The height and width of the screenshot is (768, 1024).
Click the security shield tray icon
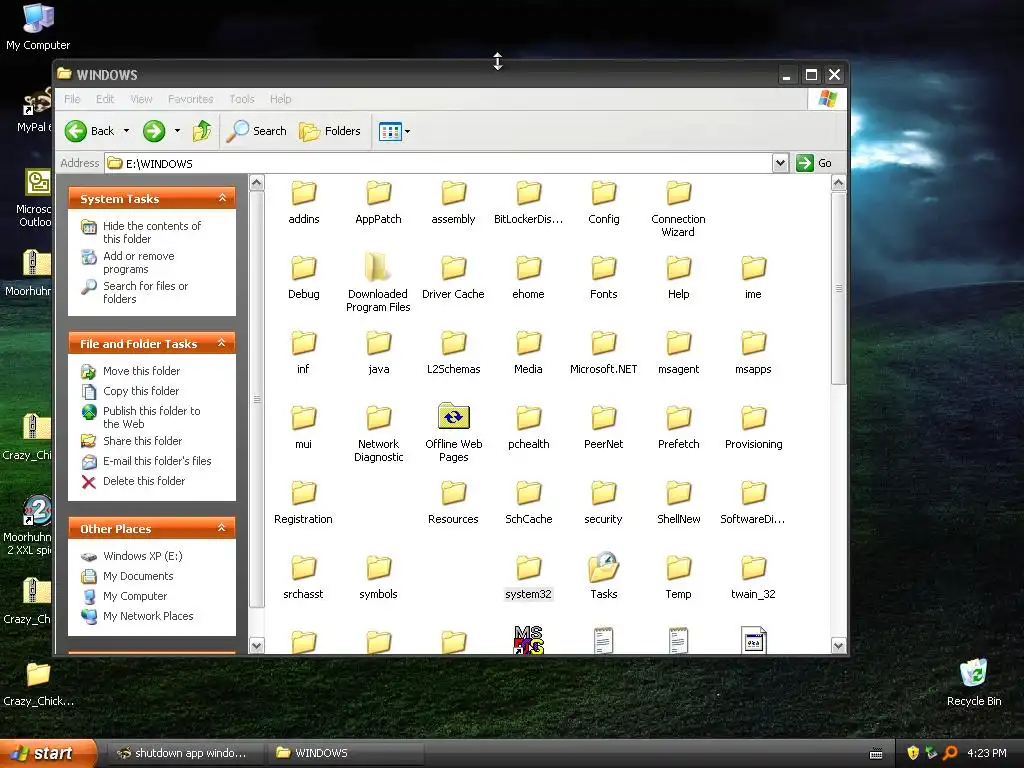[913, 753]
